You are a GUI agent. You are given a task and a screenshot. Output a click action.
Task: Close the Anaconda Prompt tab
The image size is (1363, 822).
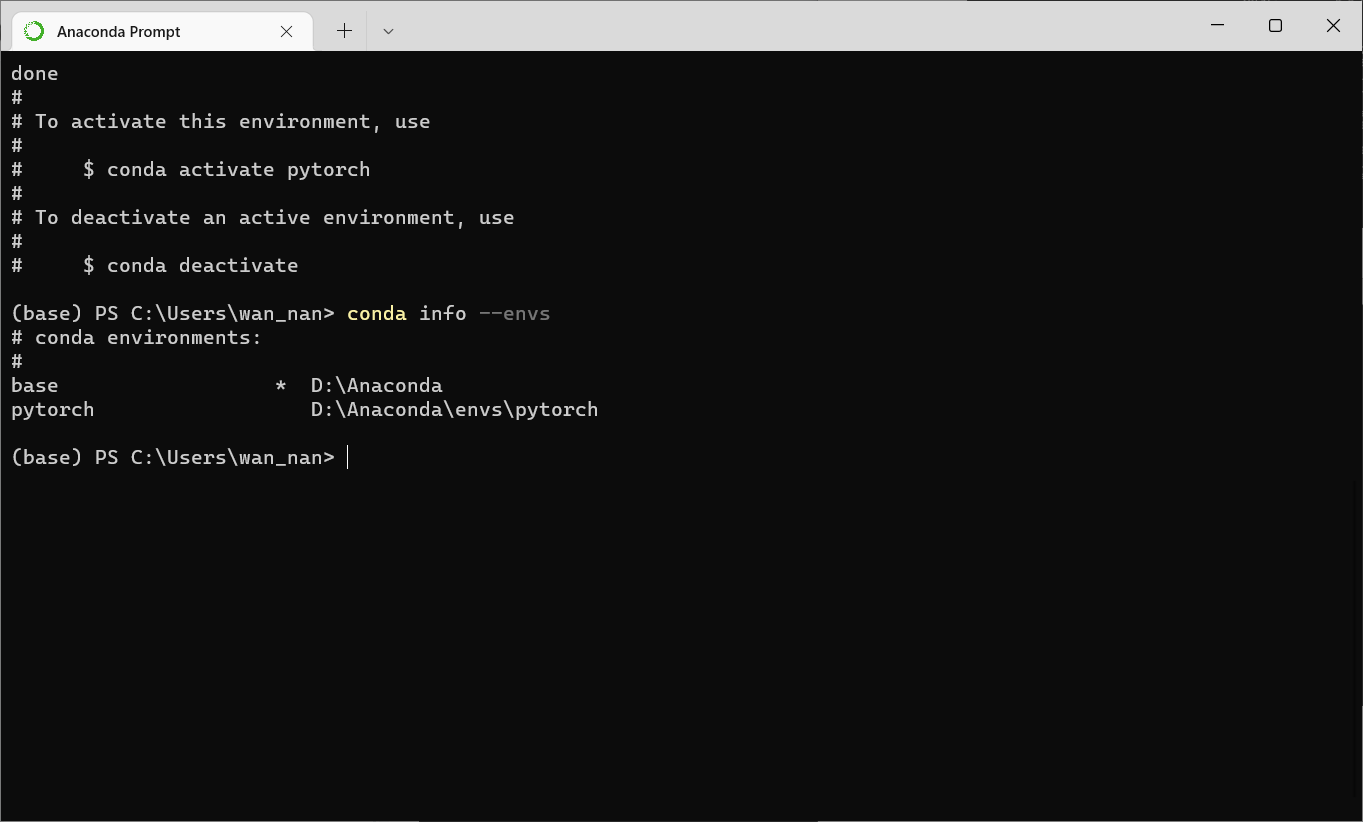coord(287,31)
